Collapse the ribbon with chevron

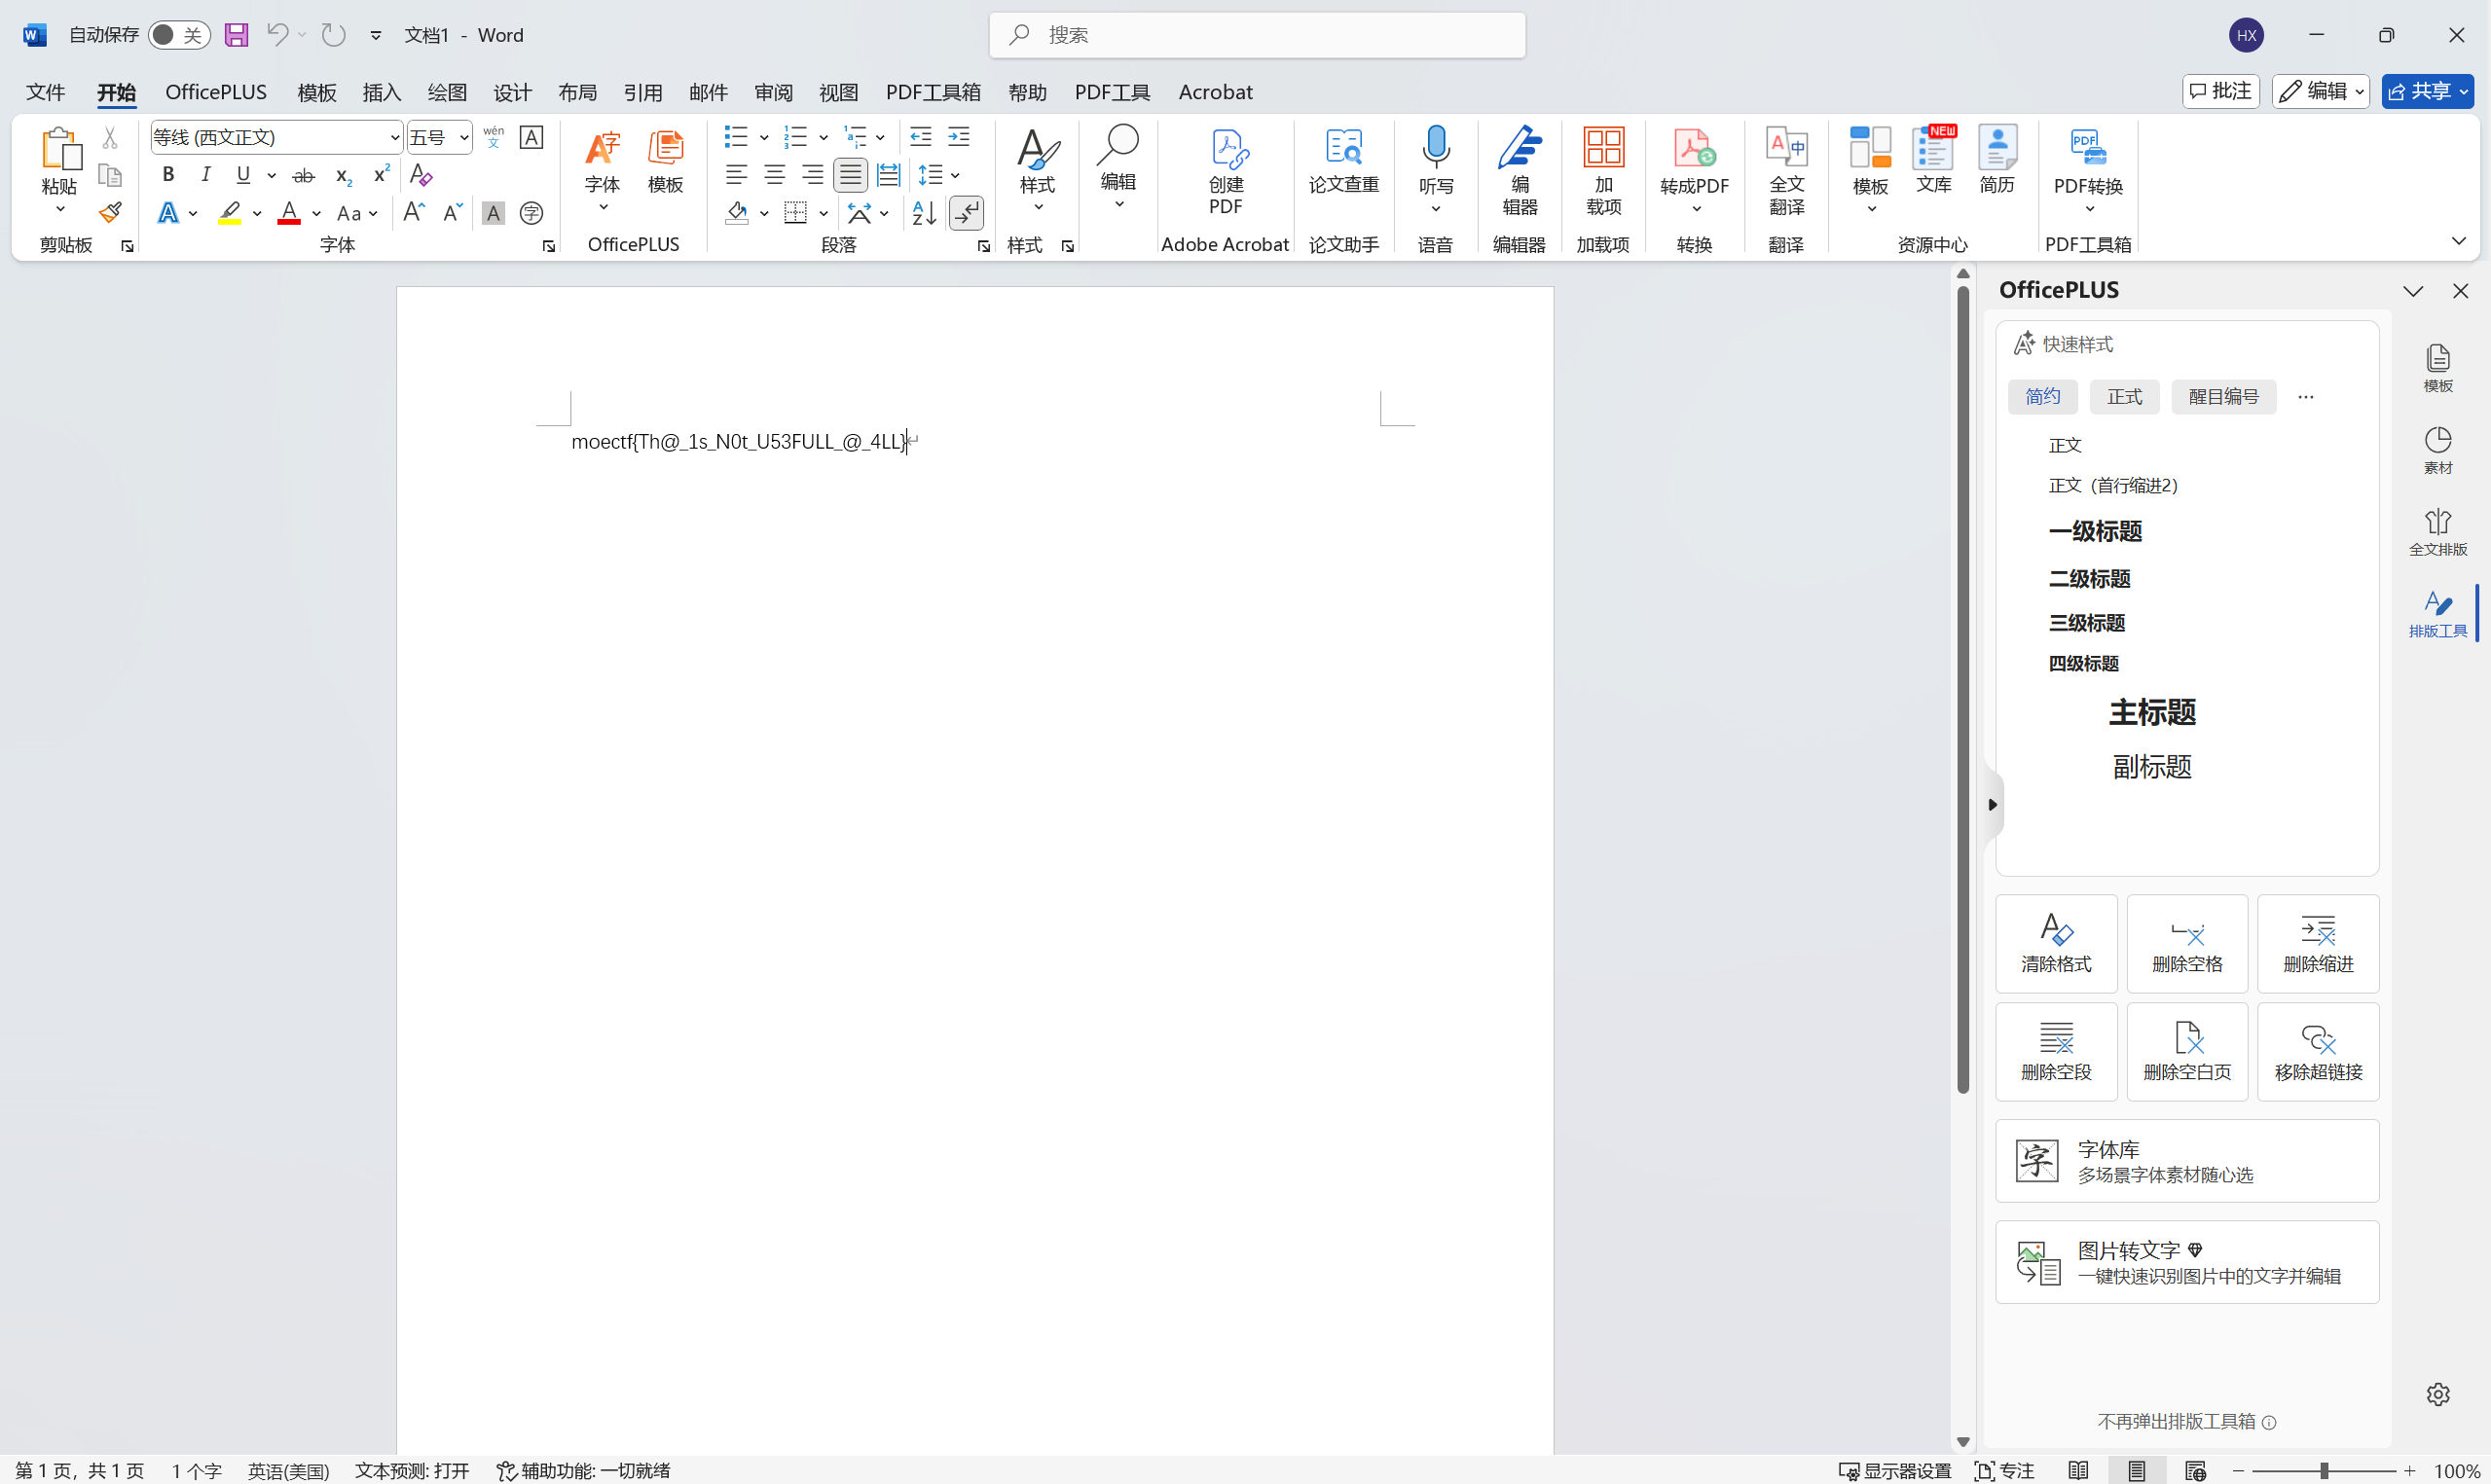[x=2459, y=241]
